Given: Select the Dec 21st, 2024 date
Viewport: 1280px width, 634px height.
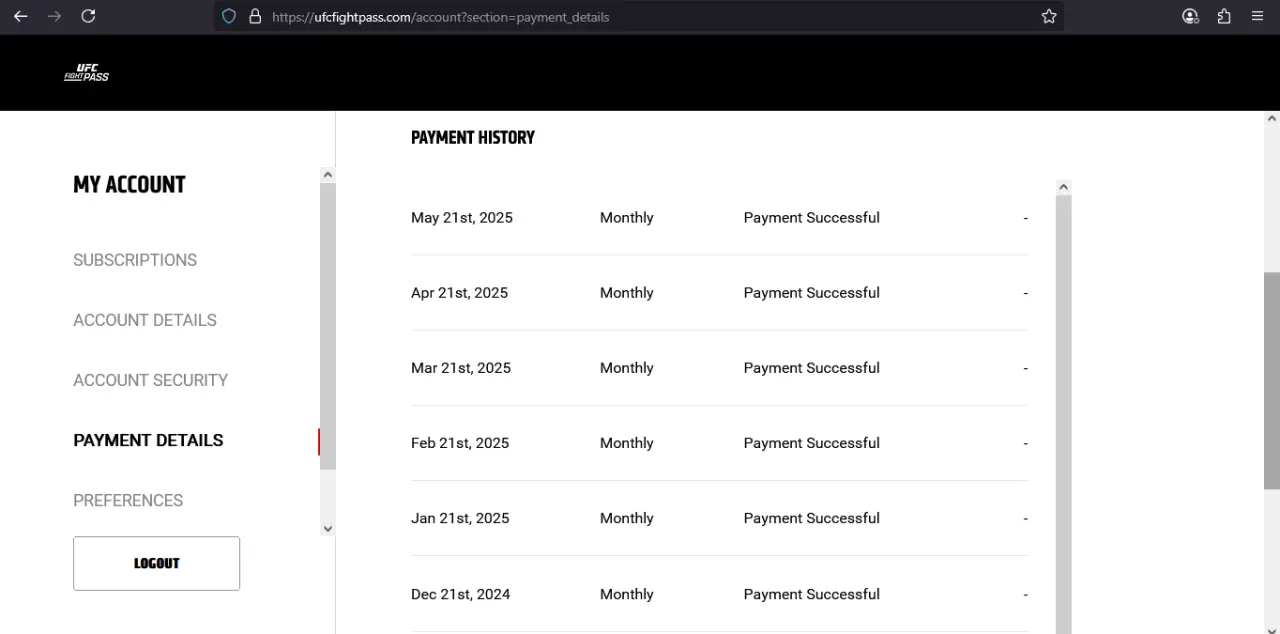Looking at the screenshot, I should coord(460,594).
